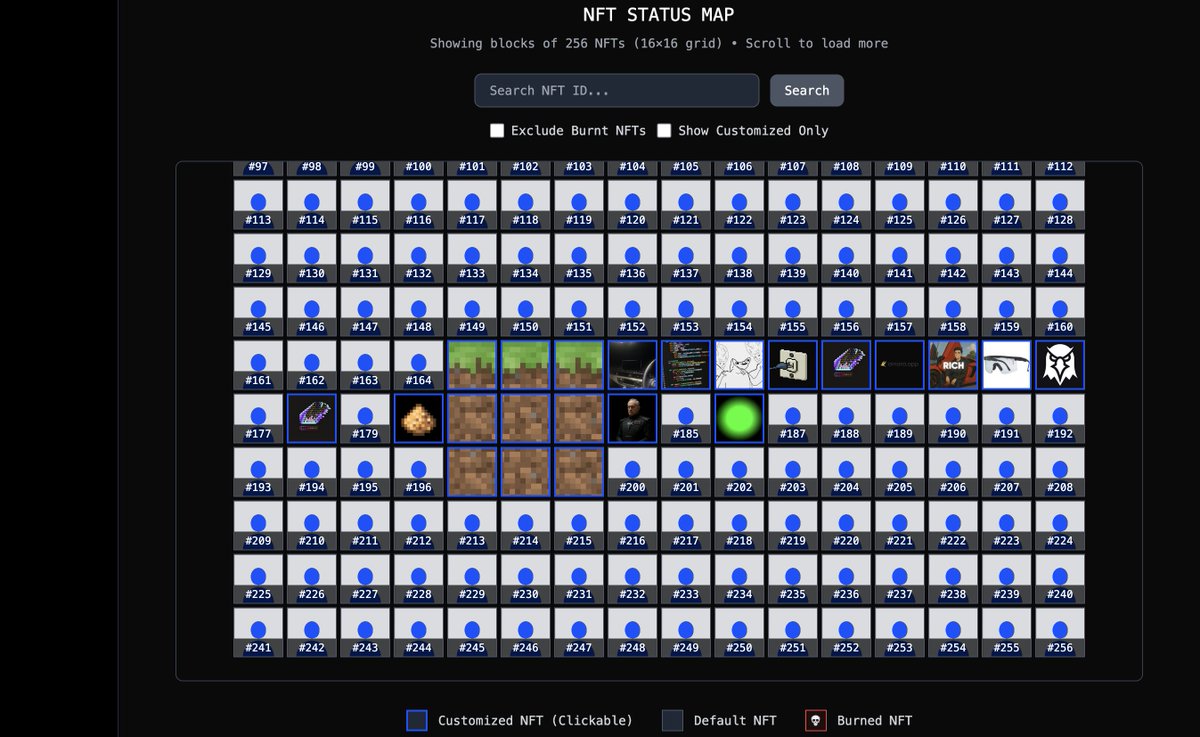Select default NFT #164
This screenshot has height=737, width=1200.
pyautogui.click(x=418, y=365)
